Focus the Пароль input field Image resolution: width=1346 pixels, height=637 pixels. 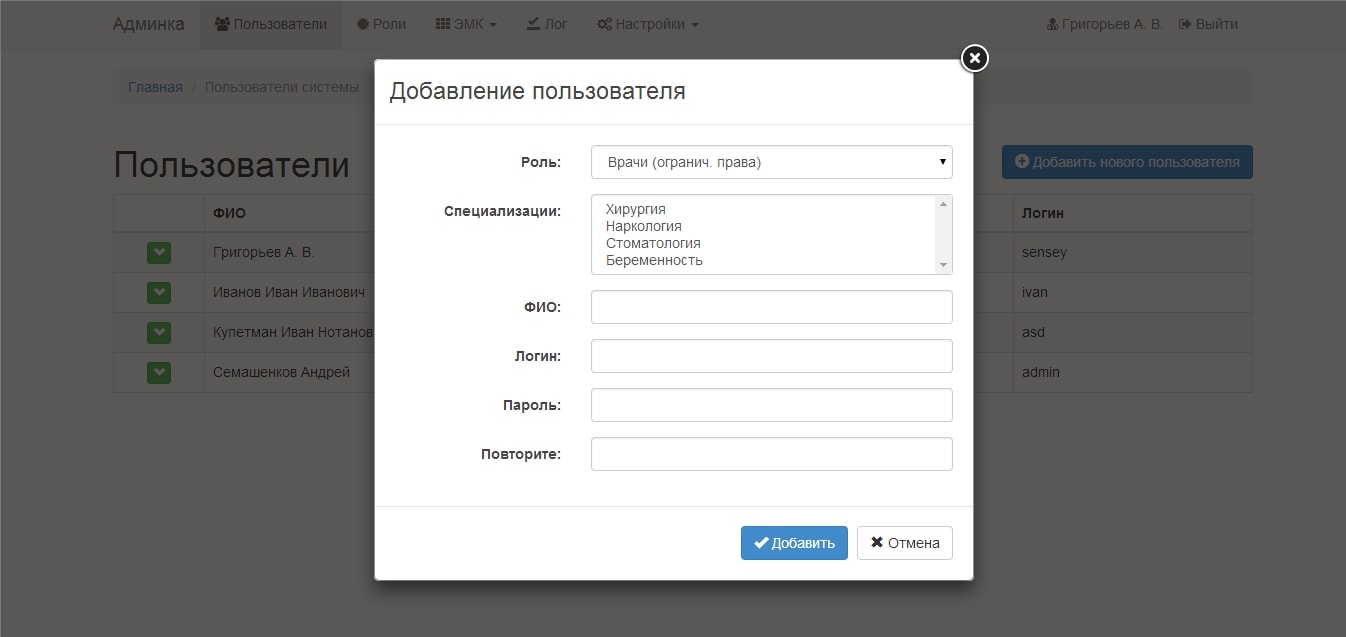[771, 405]
